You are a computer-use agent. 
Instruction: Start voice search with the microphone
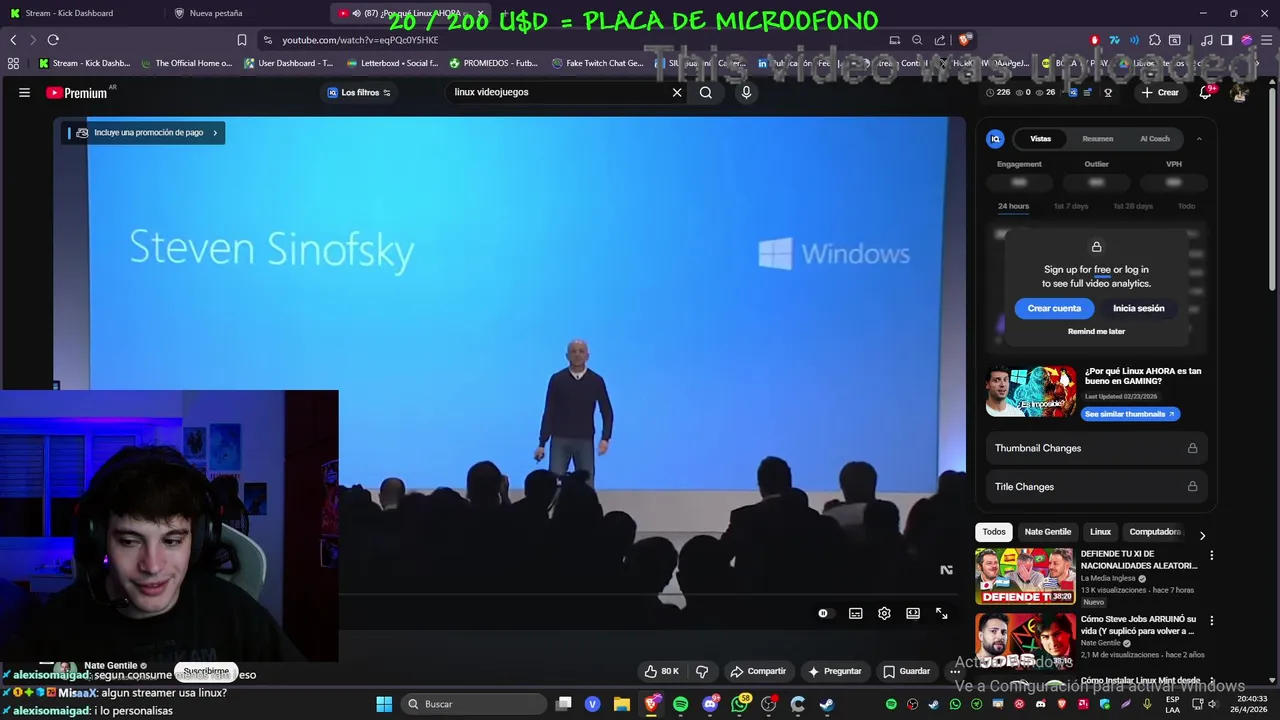(746, 92)
